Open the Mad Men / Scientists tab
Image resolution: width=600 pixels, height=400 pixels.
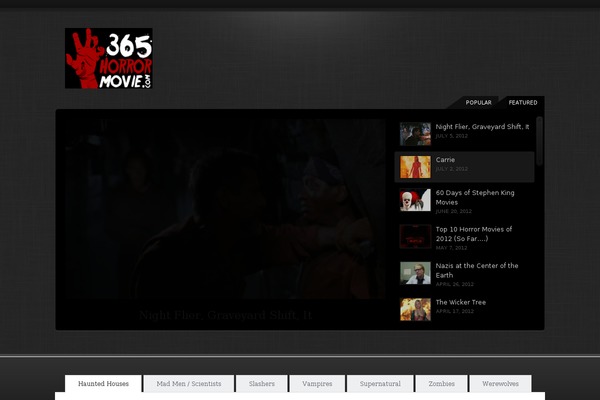(189, 384)
